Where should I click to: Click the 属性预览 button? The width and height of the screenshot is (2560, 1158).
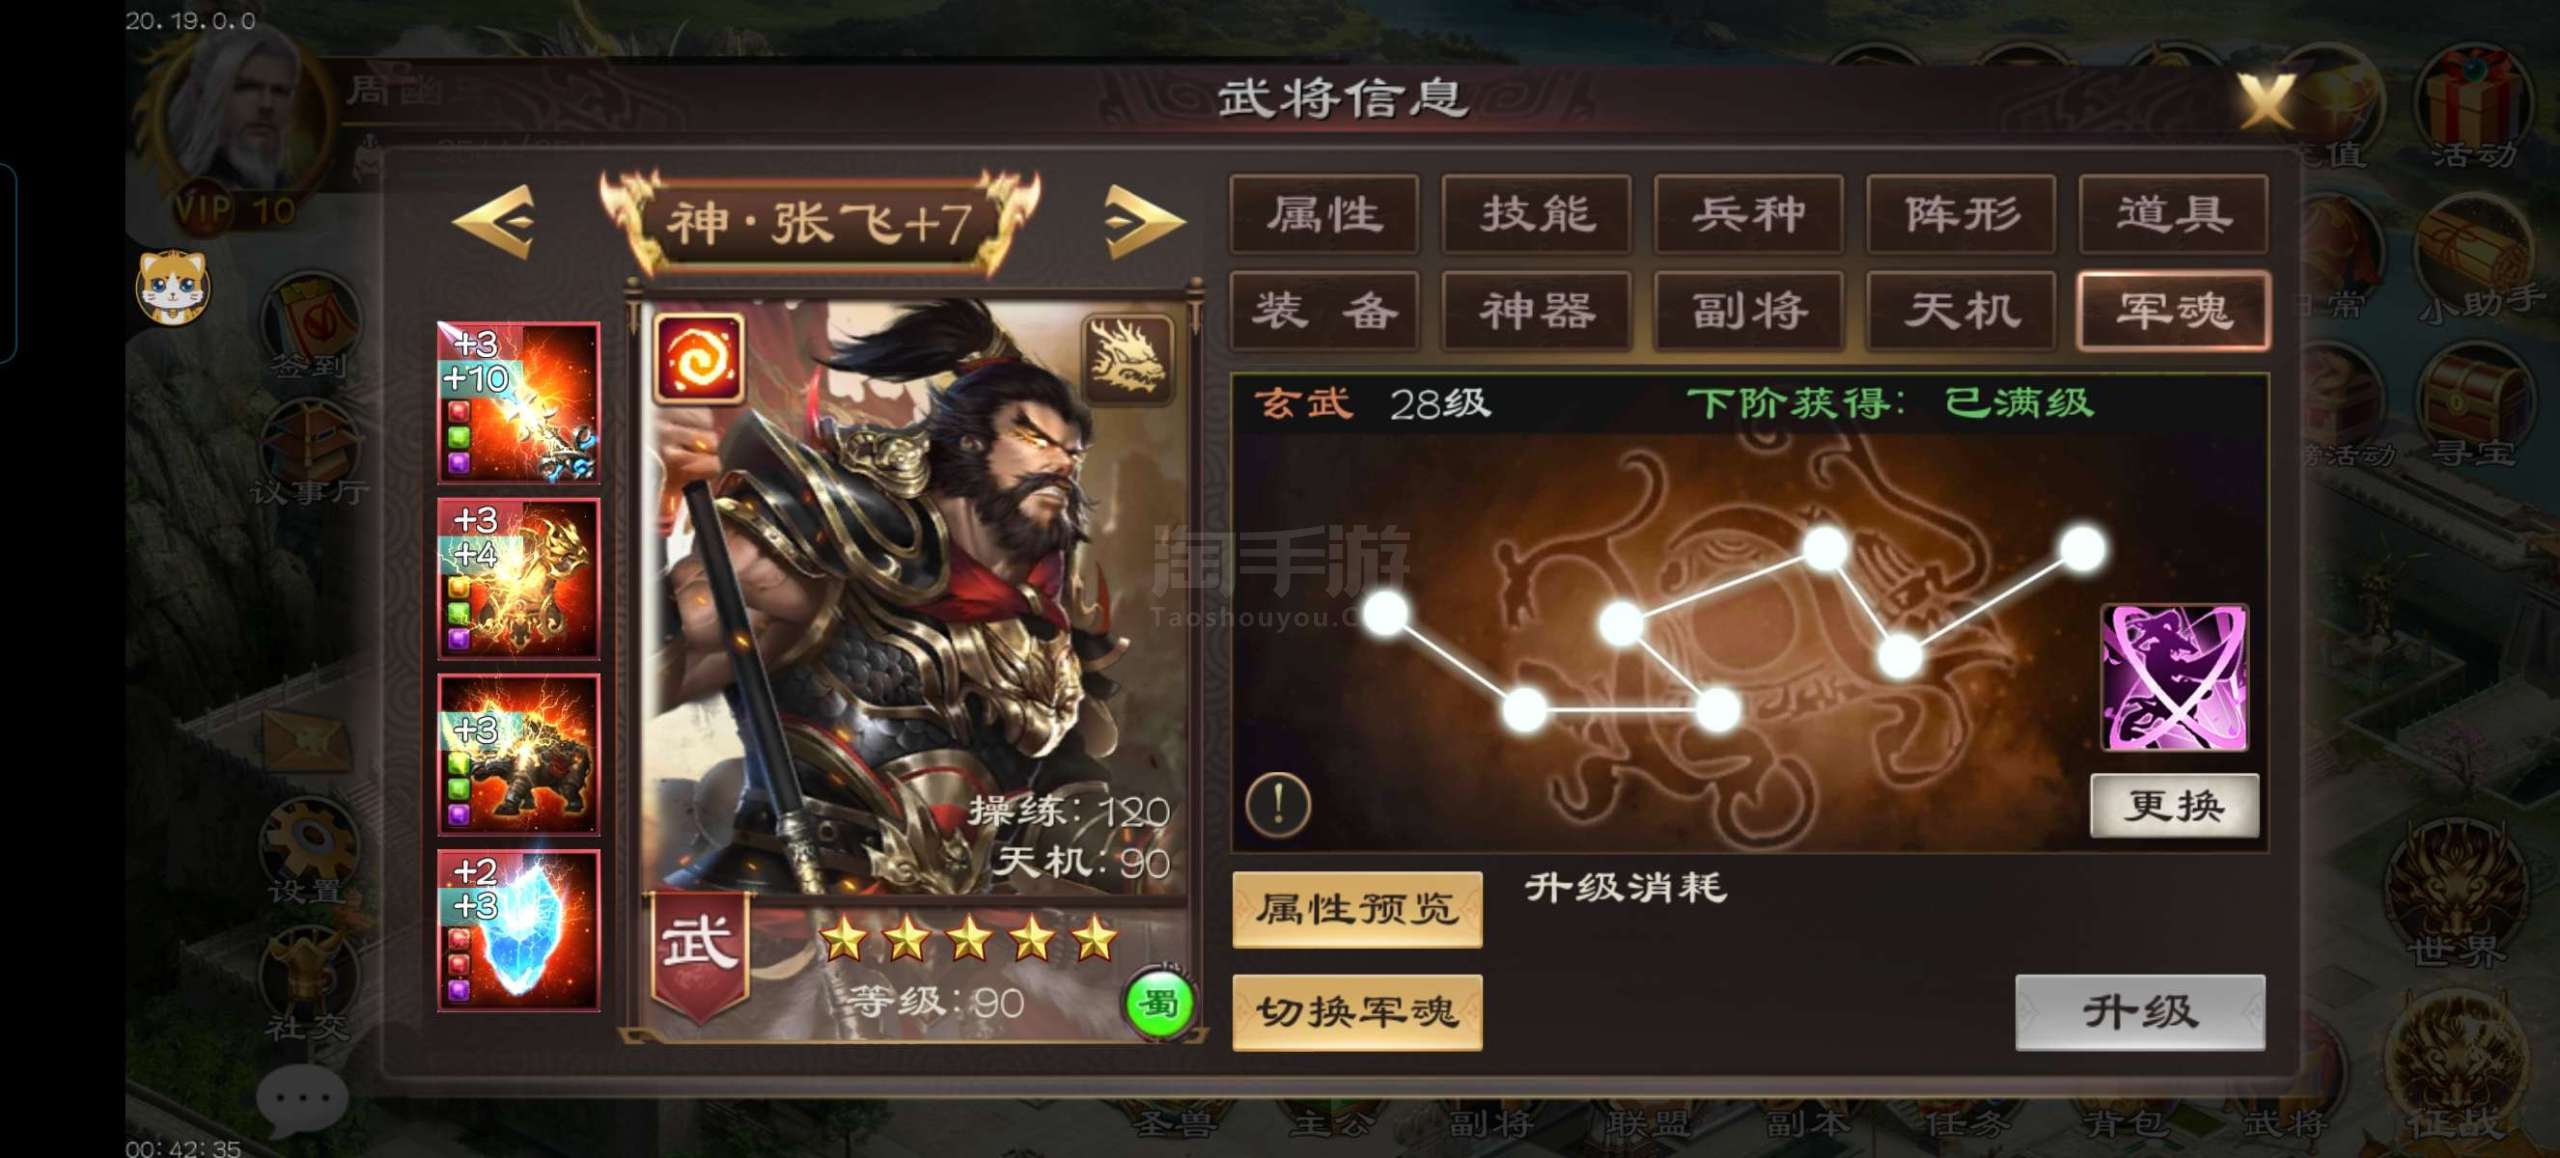coord(1357,909)
